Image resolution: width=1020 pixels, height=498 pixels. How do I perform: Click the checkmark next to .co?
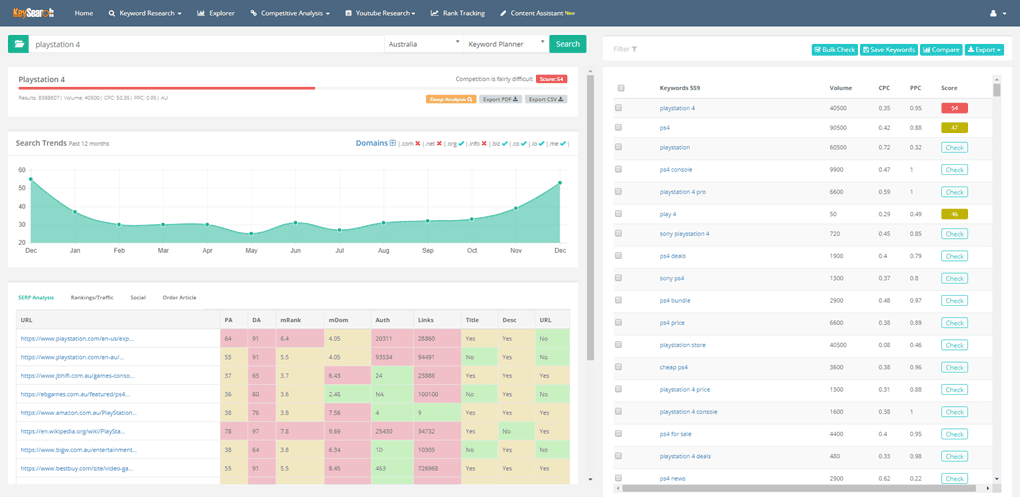click(524, 144)
